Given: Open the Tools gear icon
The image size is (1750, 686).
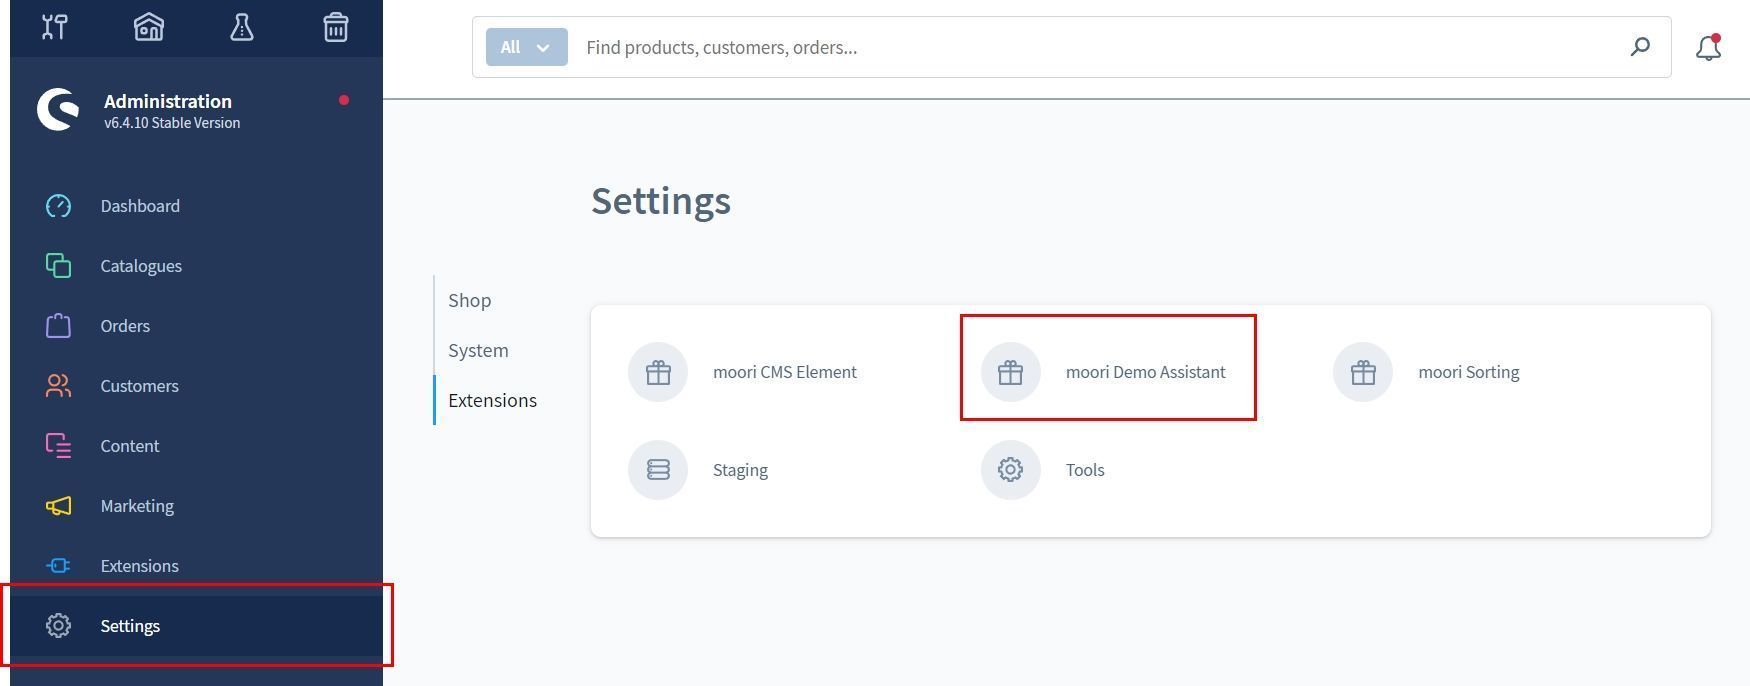Looking at the screenshot, I should (x=1010, y=470).
